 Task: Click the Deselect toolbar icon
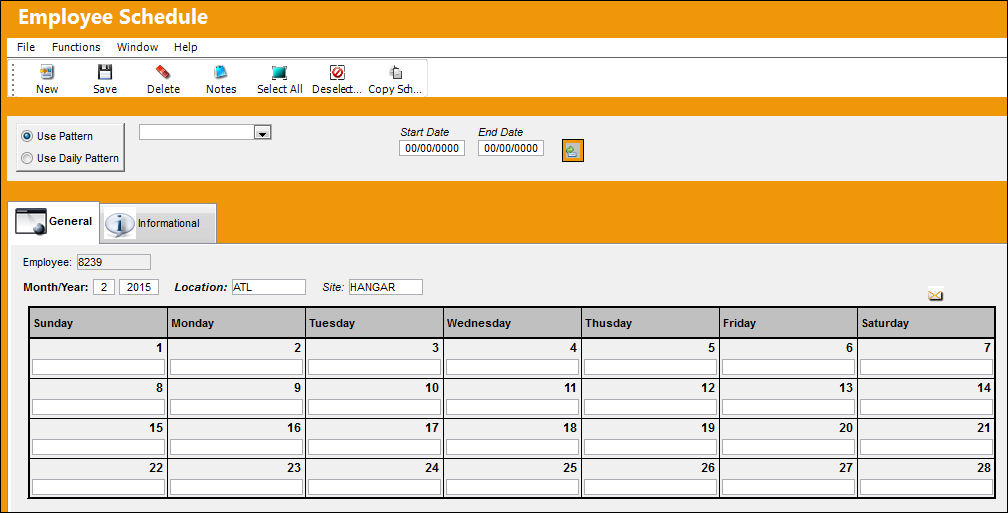point(337,72)
